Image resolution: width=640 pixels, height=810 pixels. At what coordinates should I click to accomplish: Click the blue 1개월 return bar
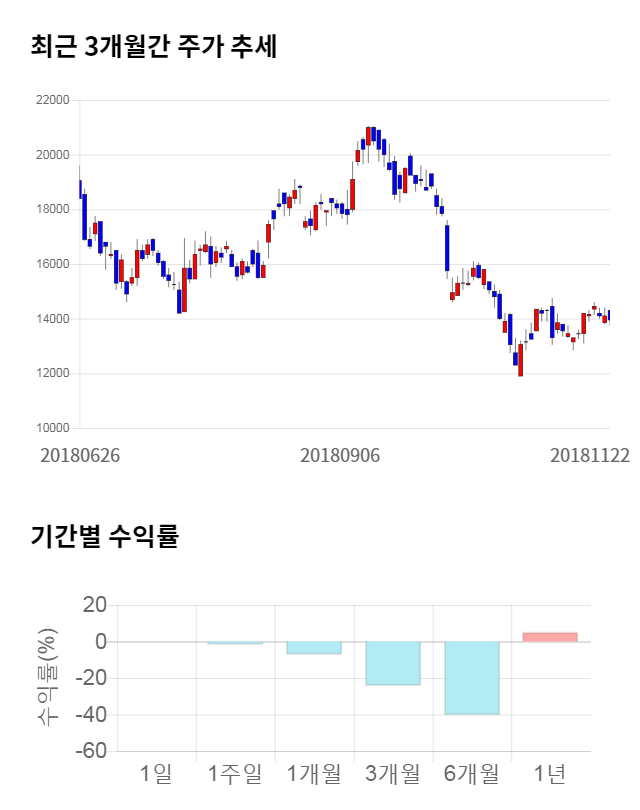(314, 647)
